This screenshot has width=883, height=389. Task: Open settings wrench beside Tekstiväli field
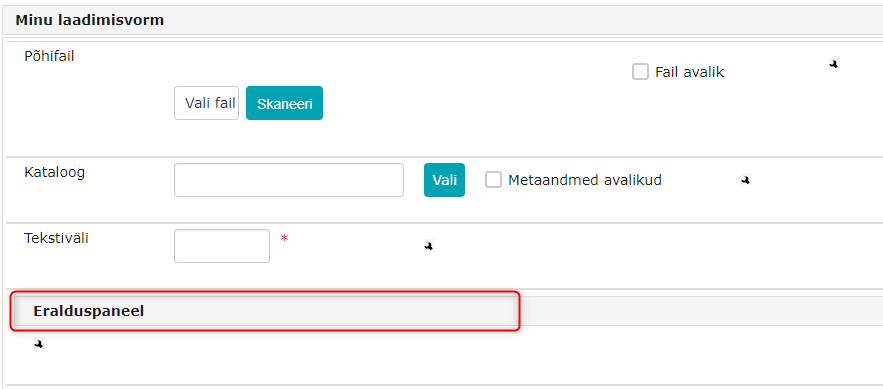pyautogui.click(x=429, y=245)
